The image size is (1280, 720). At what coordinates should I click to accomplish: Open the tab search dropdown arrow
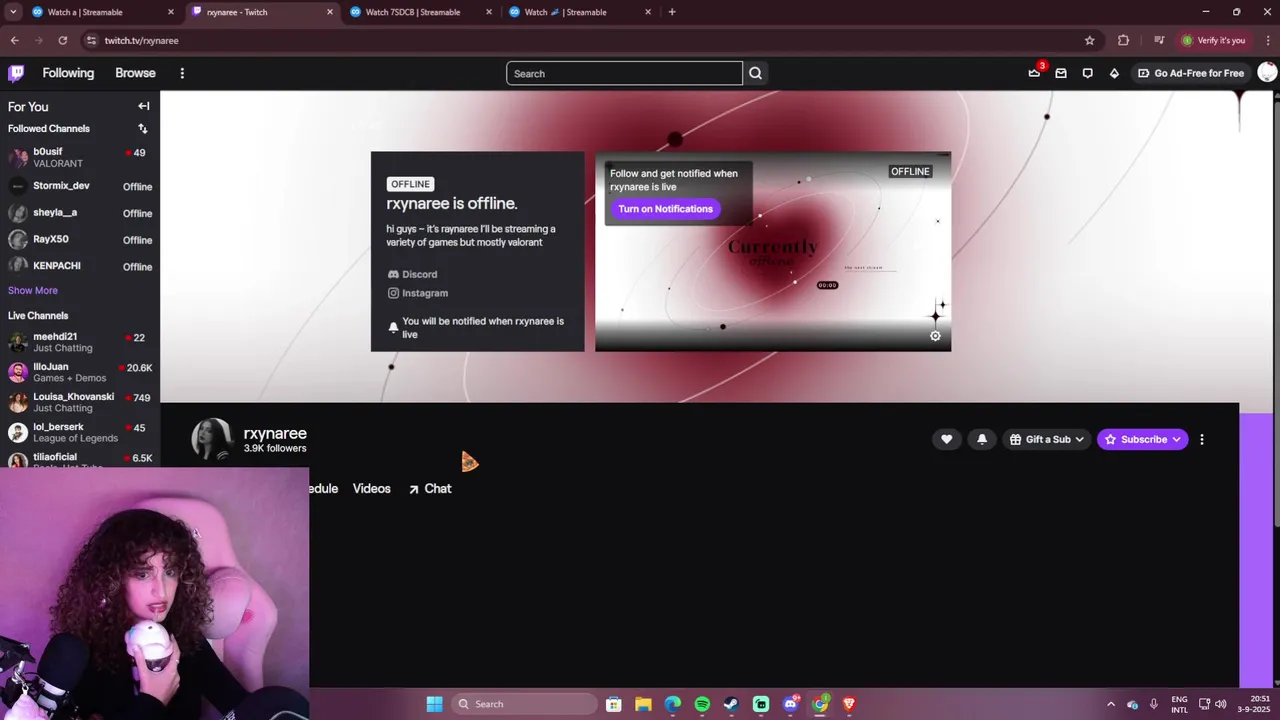click(12, 12)
